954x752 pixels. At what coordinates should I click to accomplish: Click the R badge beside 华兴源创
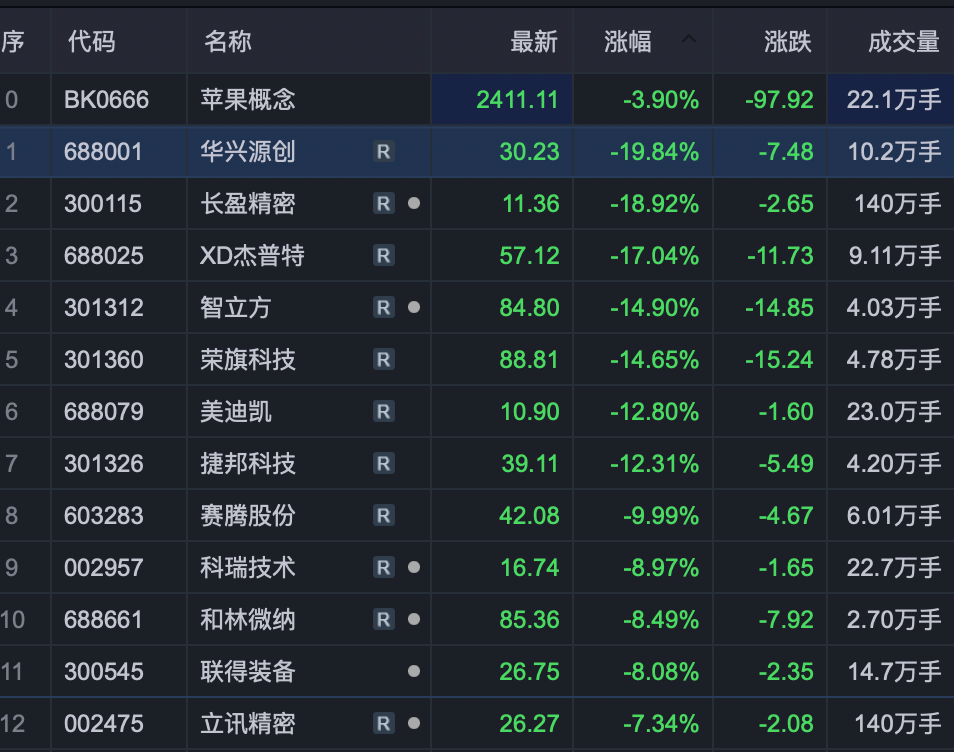click(383, 151)
